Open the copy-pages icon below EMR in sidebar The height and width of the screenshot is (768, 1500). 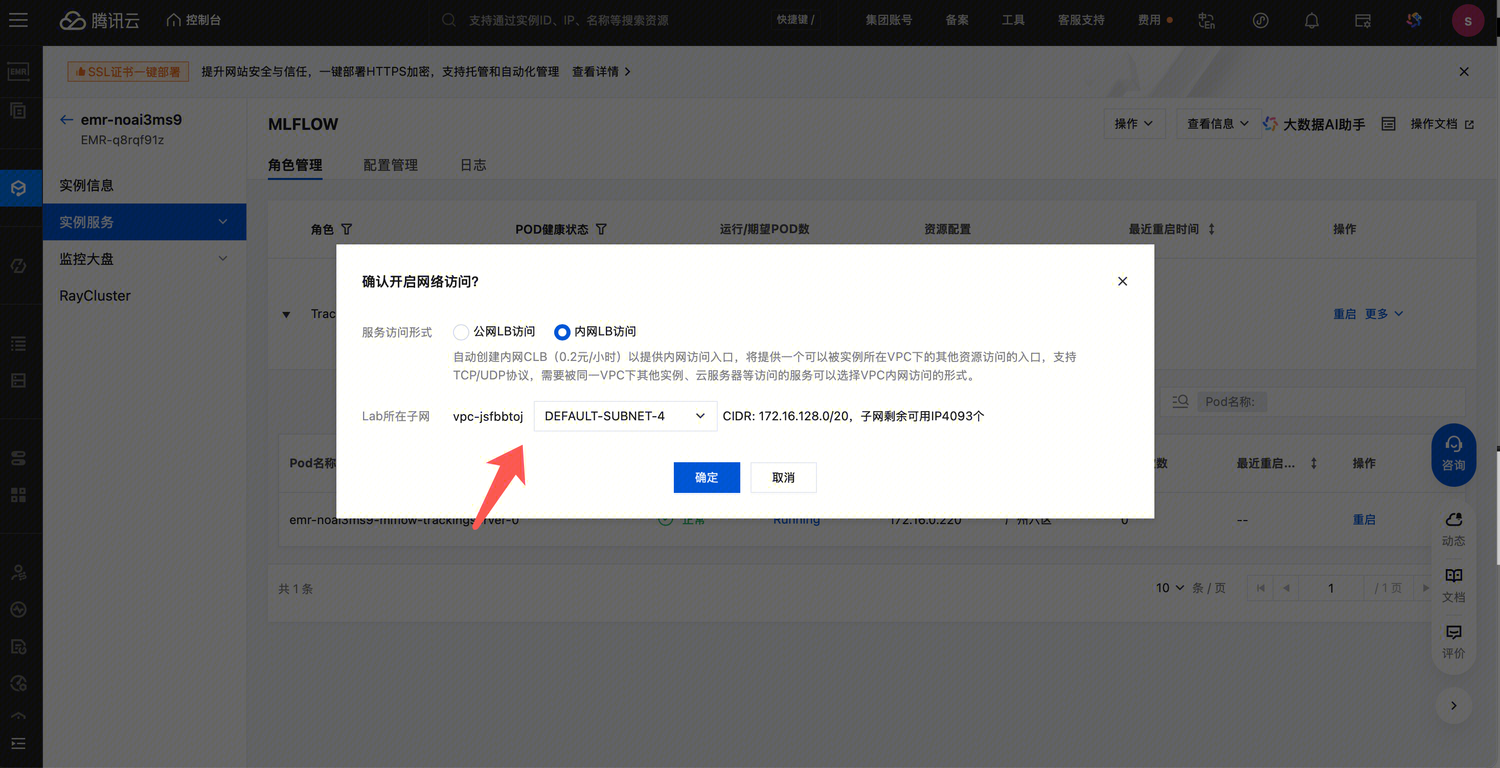pos(18,111)
